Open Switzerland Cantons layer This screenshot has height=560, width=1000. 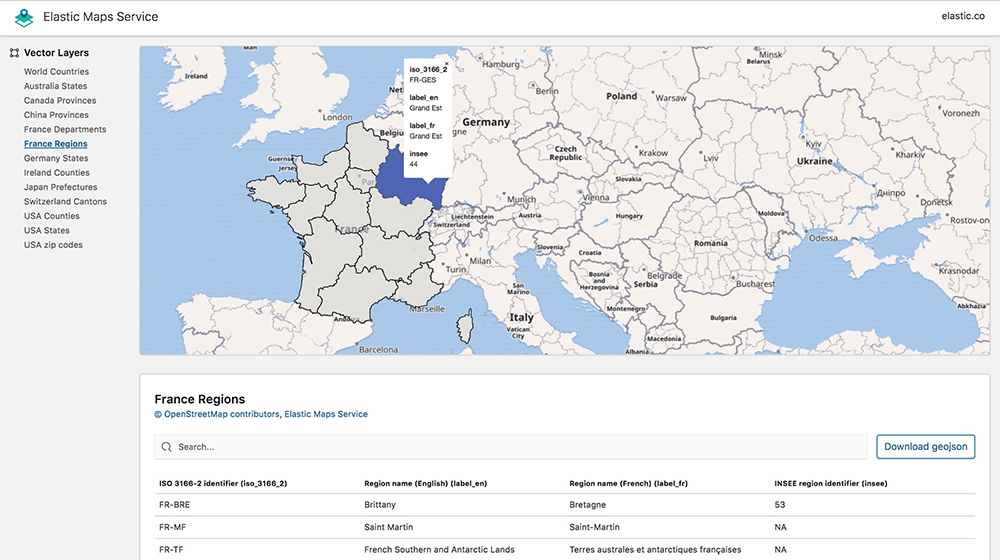(x=65, y=202)
